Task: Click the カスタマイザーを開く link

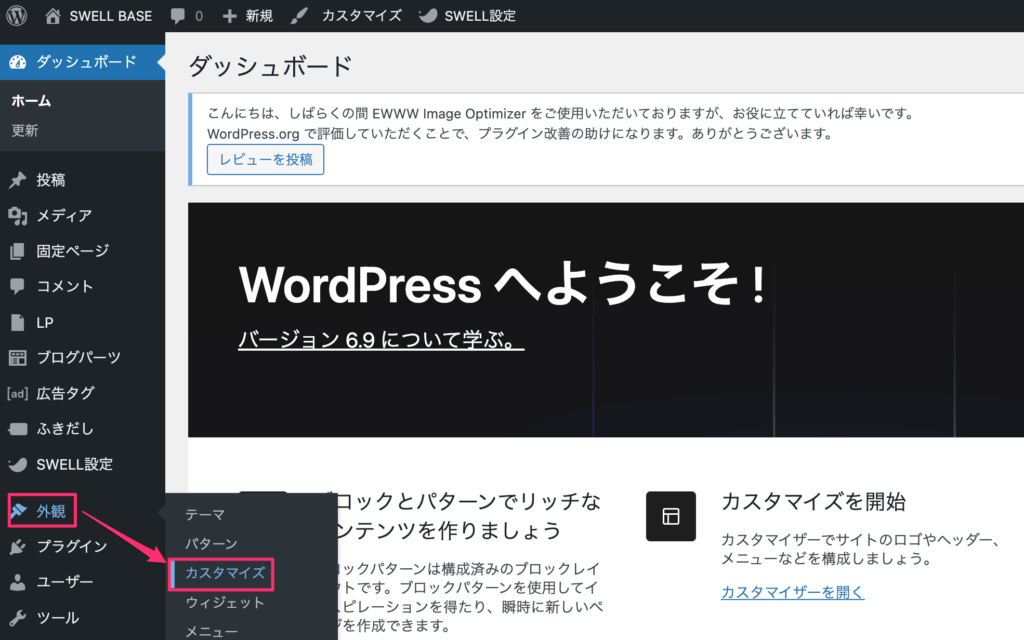Action: (x=791, y=593)
